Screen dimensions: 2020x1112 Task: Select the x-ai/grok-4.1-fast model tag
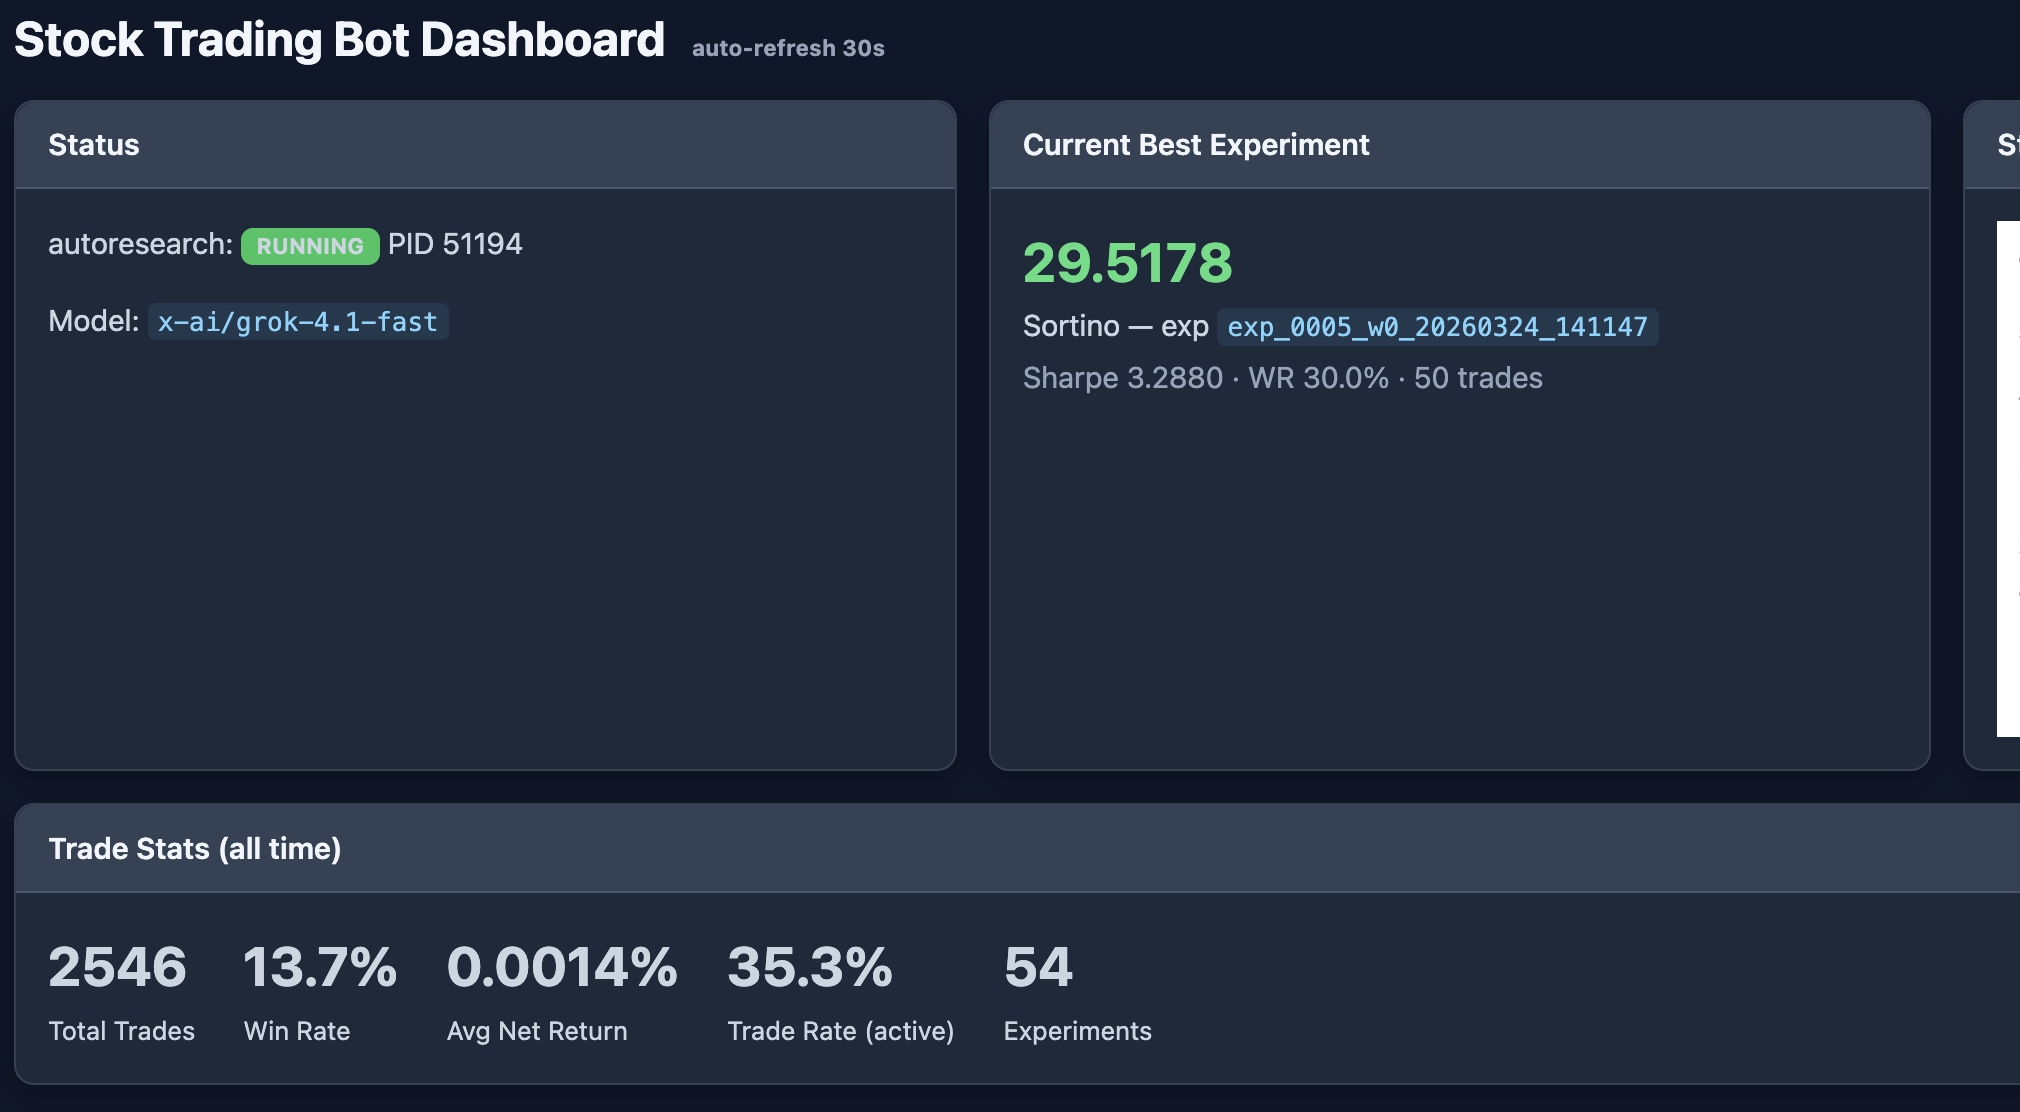[x=298, y=322]
